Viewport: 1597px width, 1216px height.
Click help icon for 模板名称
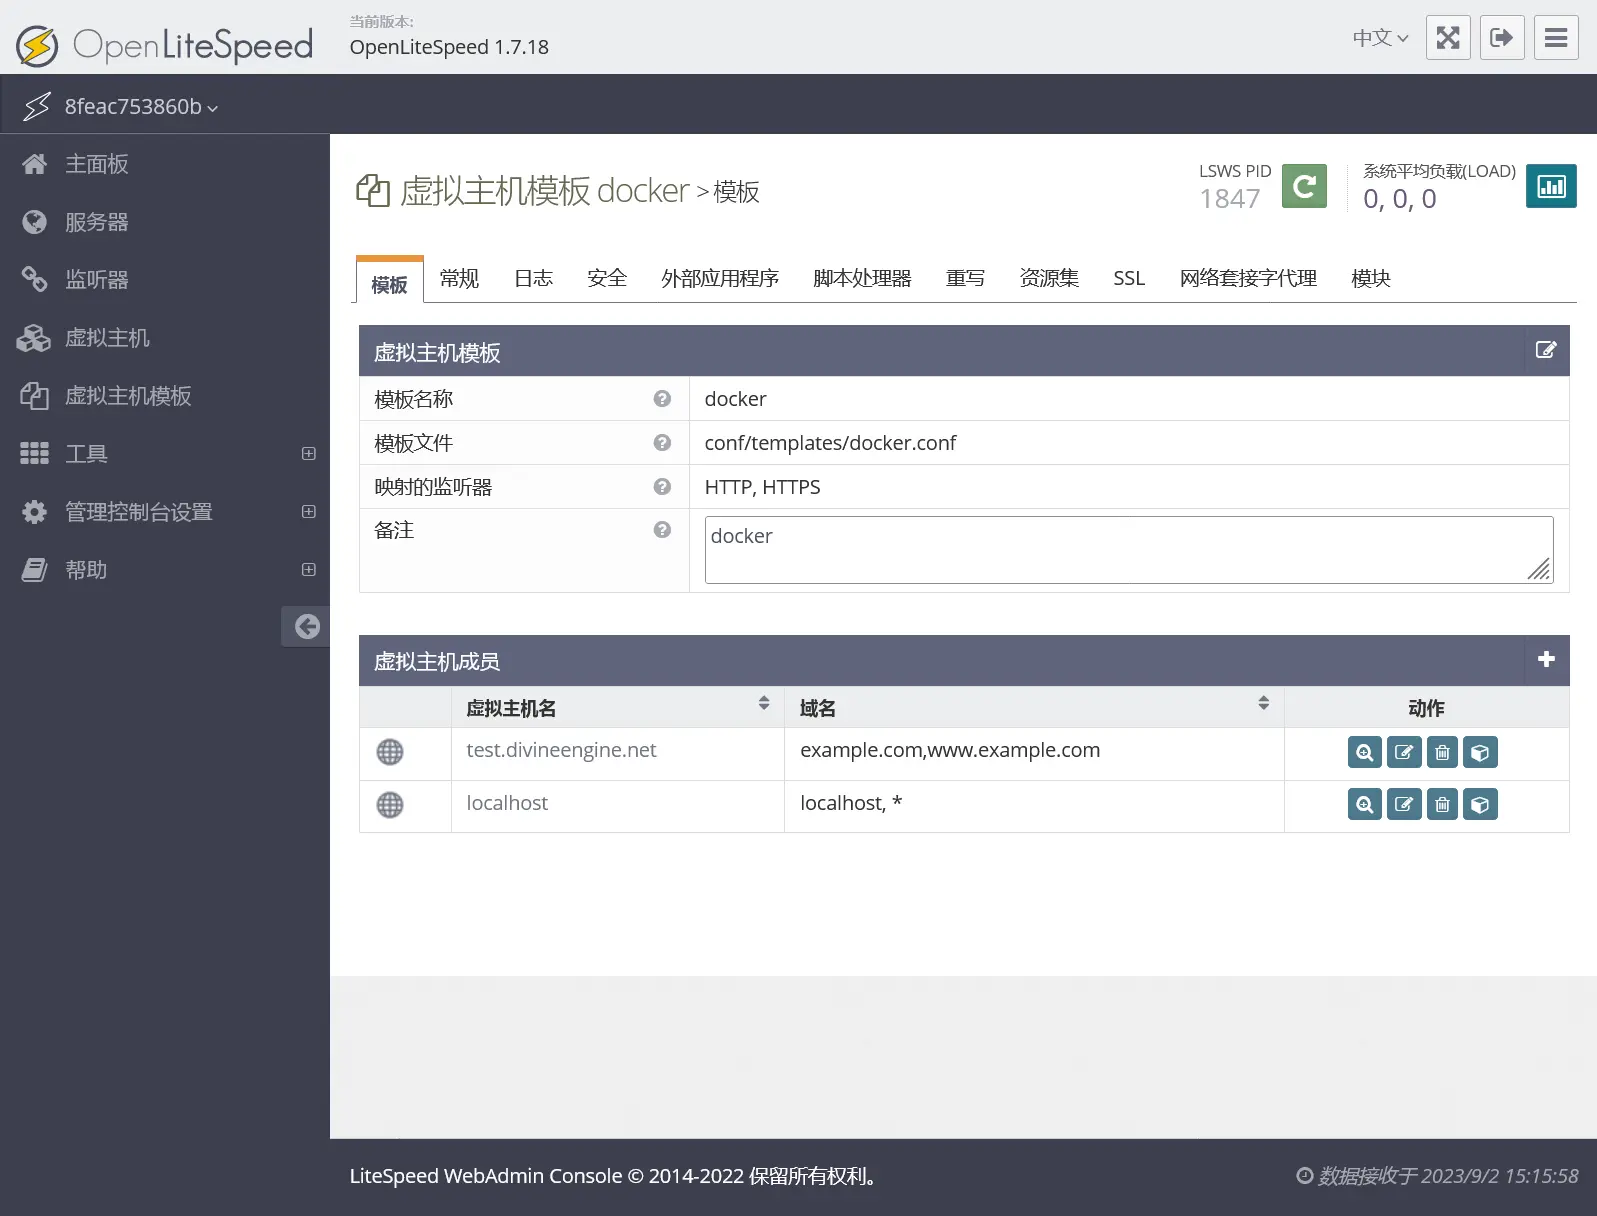[x=662, y=398]
